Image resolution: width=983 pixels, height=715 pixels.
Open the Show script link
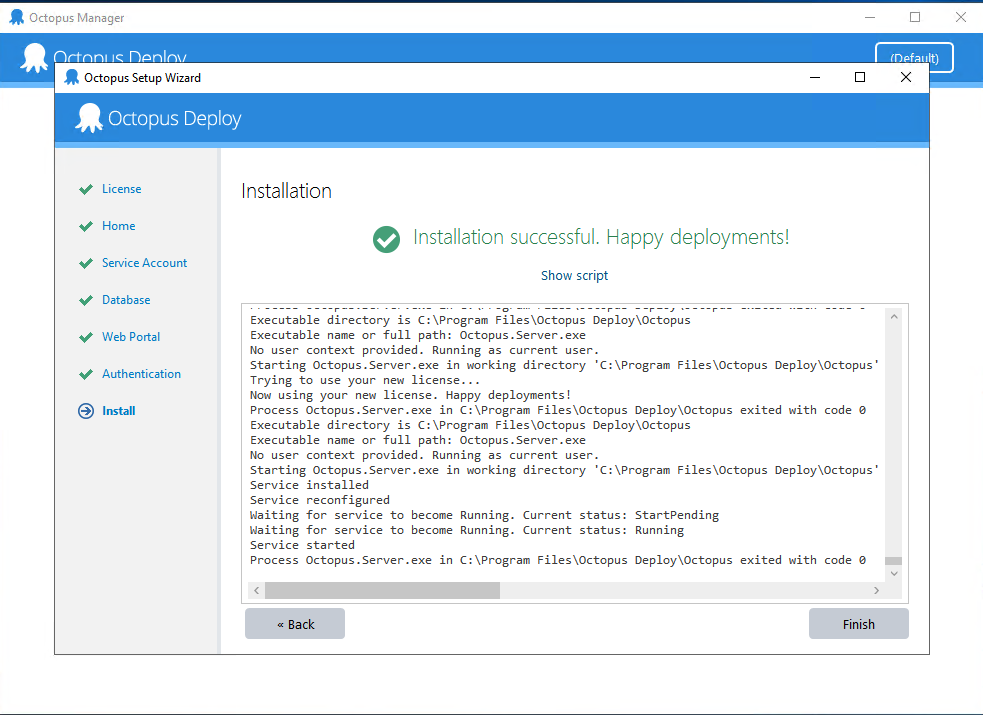(574, 275)
